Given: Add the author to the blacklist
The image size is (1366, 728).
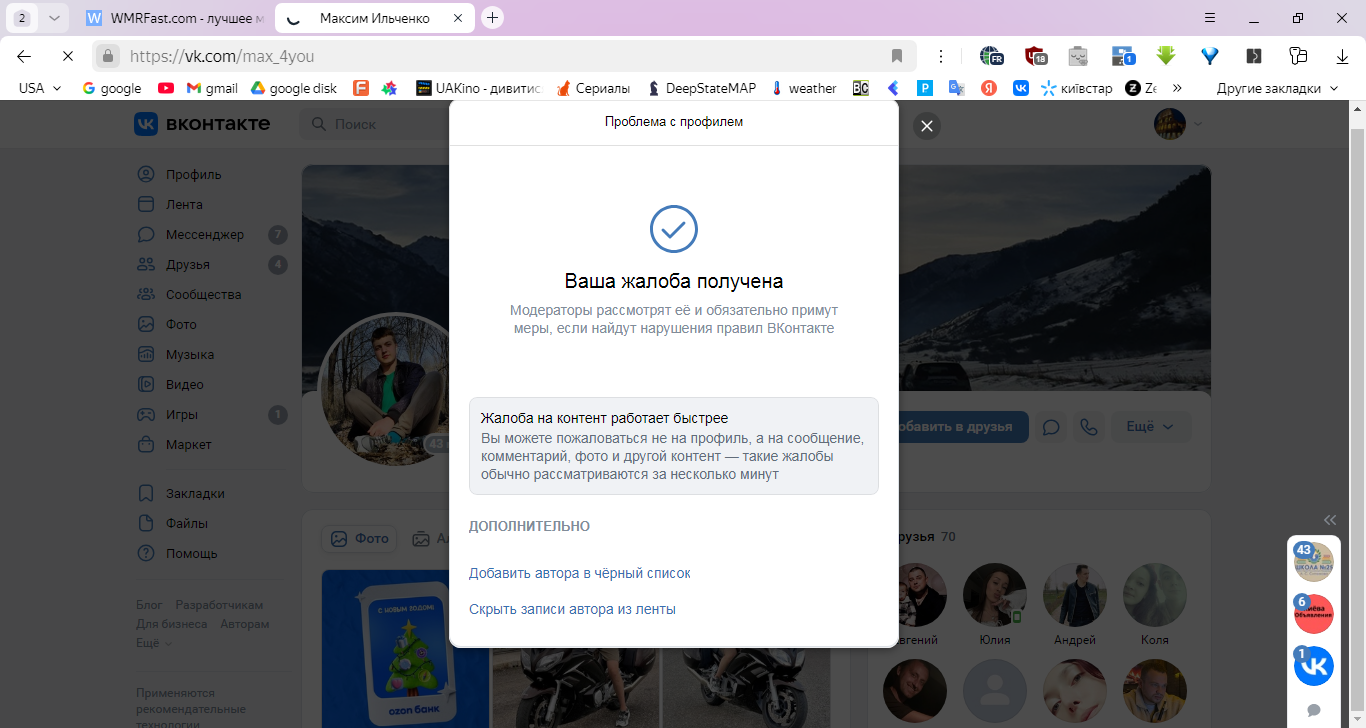Looking at the screenshot, I should tap(580, 573).
